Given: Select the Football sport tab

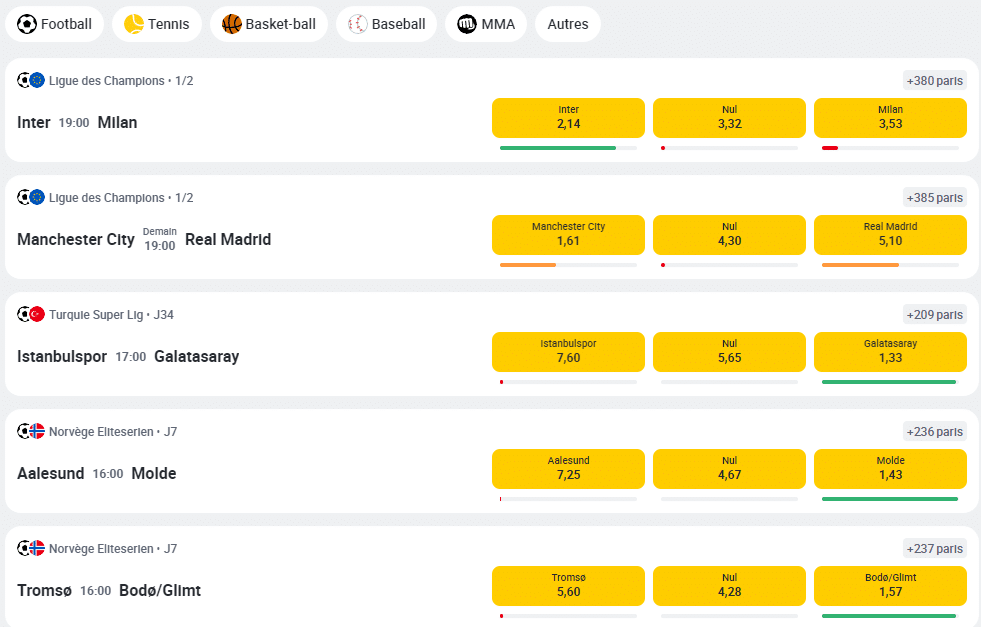Looking at the screenshot, I should [x=54, y=24].
